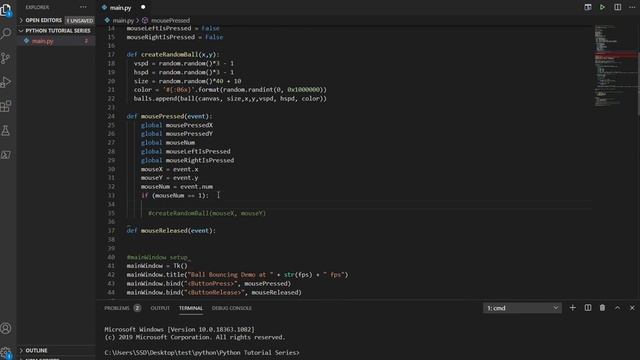640x360 pixels.
Task: Collapse the Python Tutorial Series folder
Action: coord(56,31)
